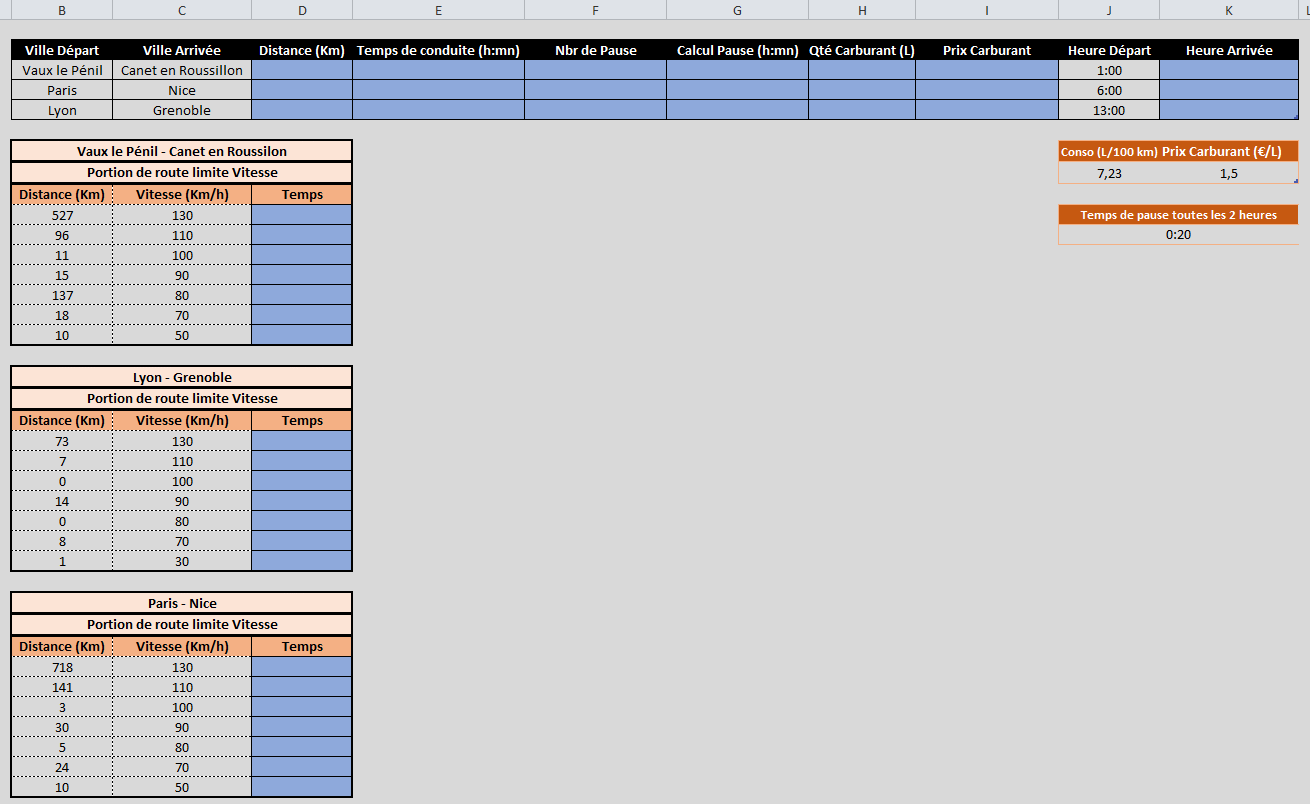Click the 'Prix Carburant (€/L)' header
Image resolution: width=1310 pixels, height=804 pixels.
point(1229,152)
